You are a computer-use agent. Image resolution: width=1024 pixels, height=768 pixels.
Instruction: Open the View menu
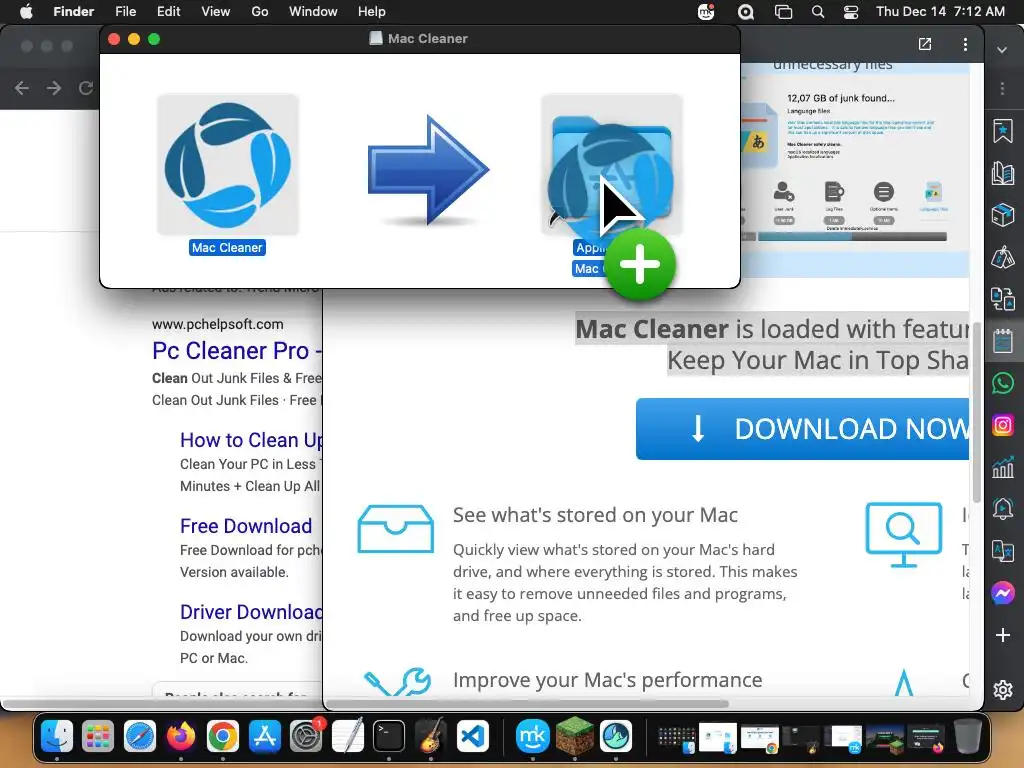[216, 12]
